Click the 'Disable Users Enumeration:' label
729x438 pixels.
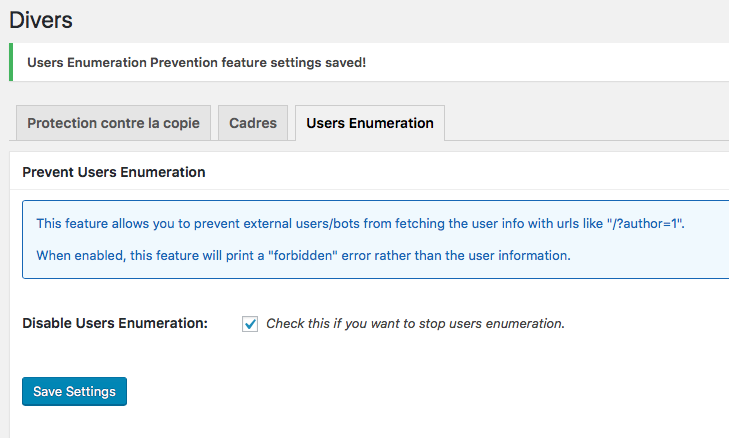[115, 323]
